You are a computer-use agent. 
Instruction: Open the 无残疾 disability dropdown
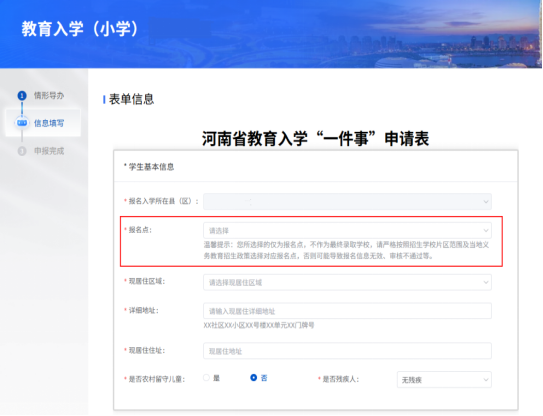444,380
